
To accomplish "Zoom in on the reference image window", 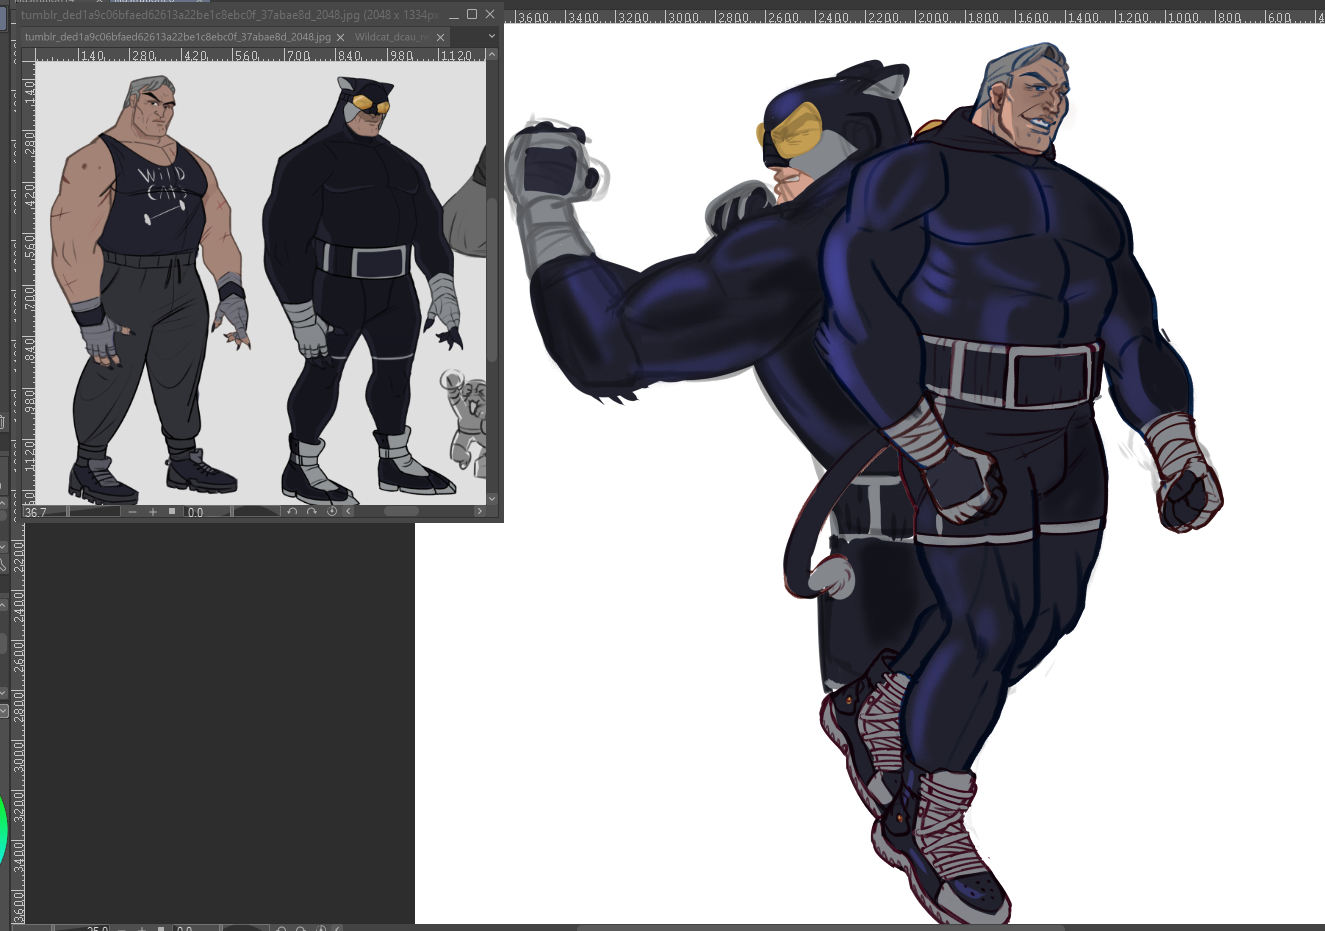I will coord(153,512).
